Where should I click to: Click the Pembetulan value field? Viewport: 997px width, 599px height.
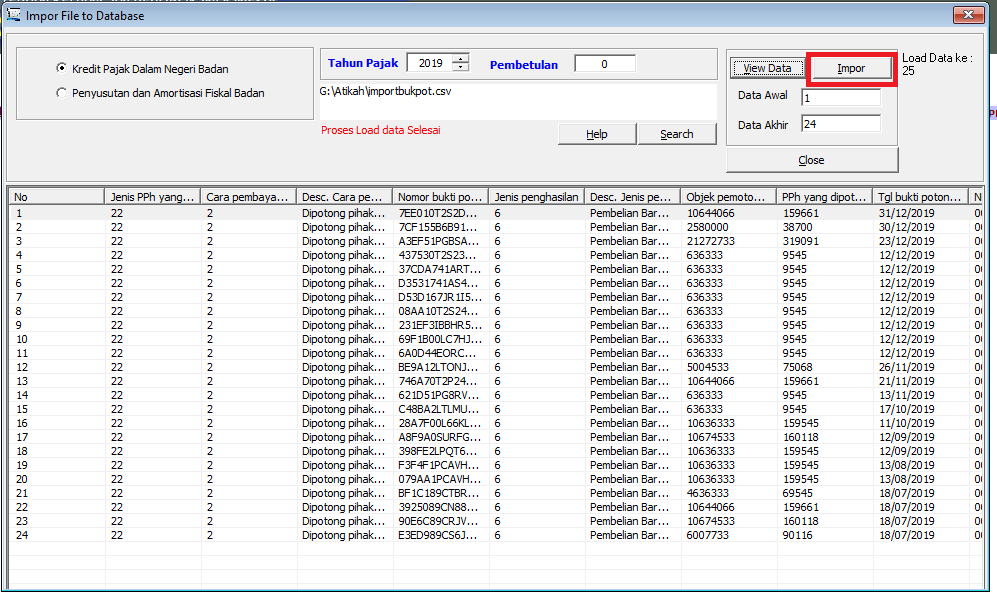point(605,64)
